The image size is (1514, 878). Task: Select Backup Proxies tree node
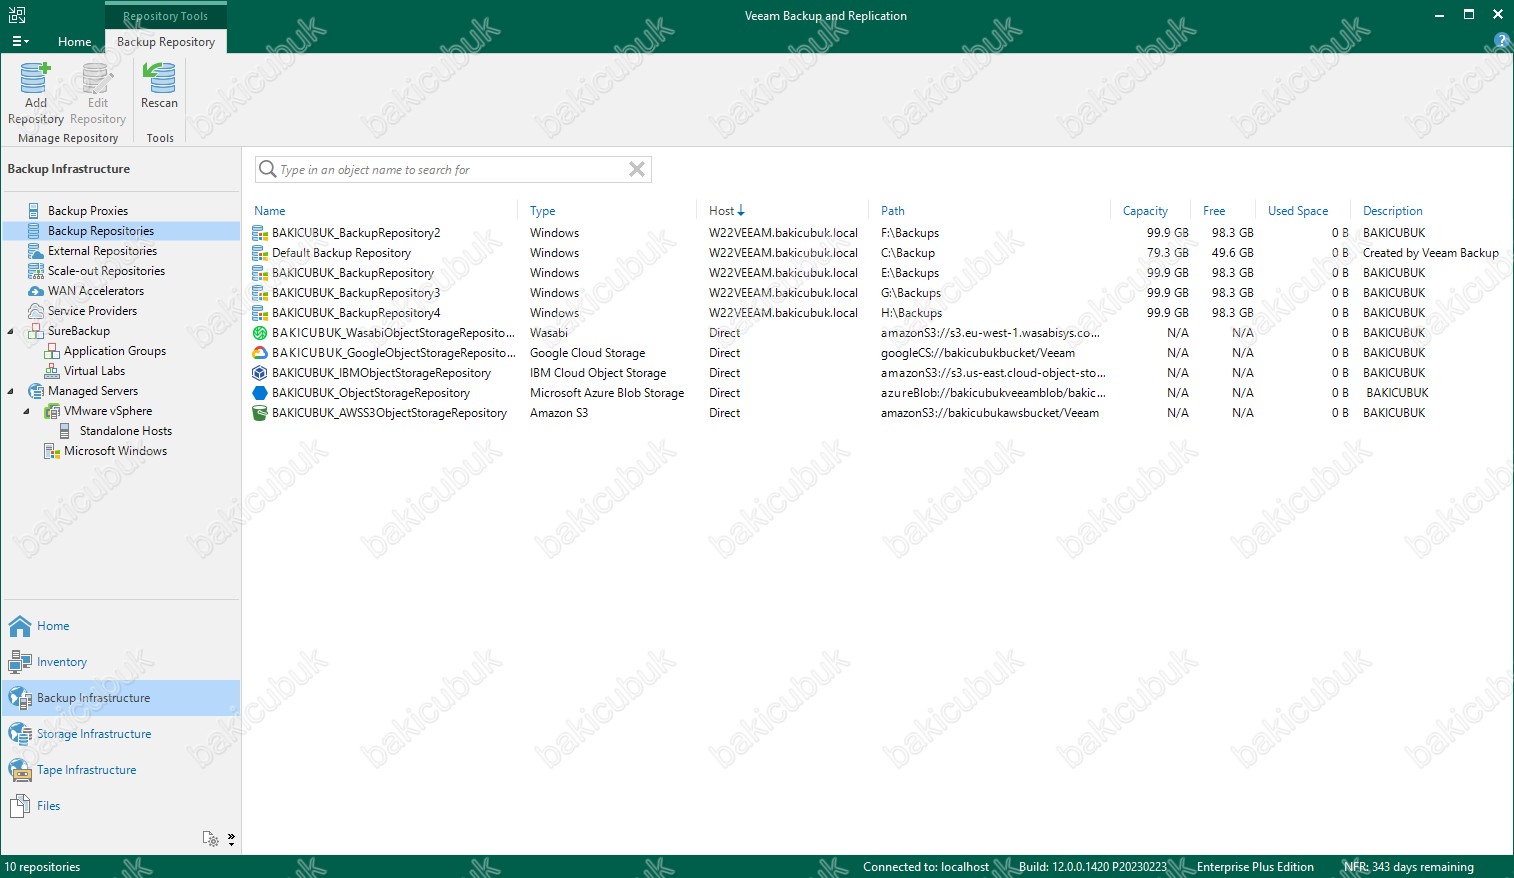[x=88, y=211]
